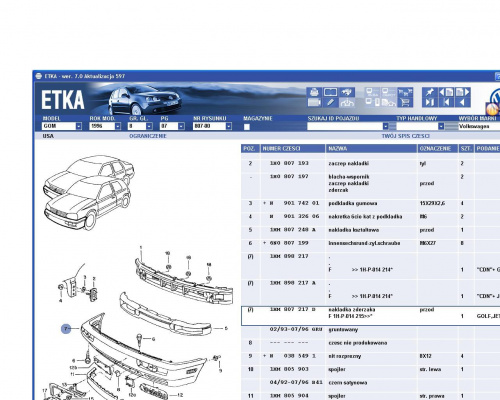The image size is (500, 400).
Task: Select the pencil edit icon
Action: click(x=330, y=102)
